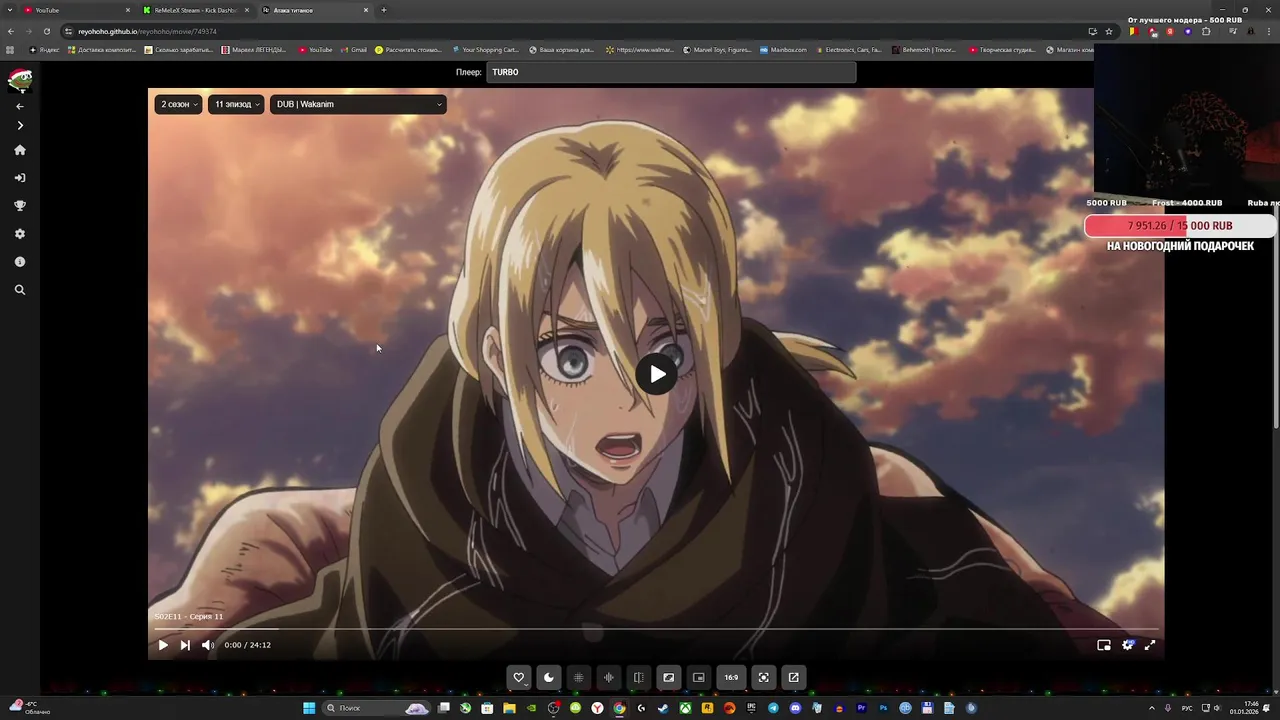Open the episode dropdown "11 эпизод"
This screenshot has width=1280, height=720.
coord(236,104)
